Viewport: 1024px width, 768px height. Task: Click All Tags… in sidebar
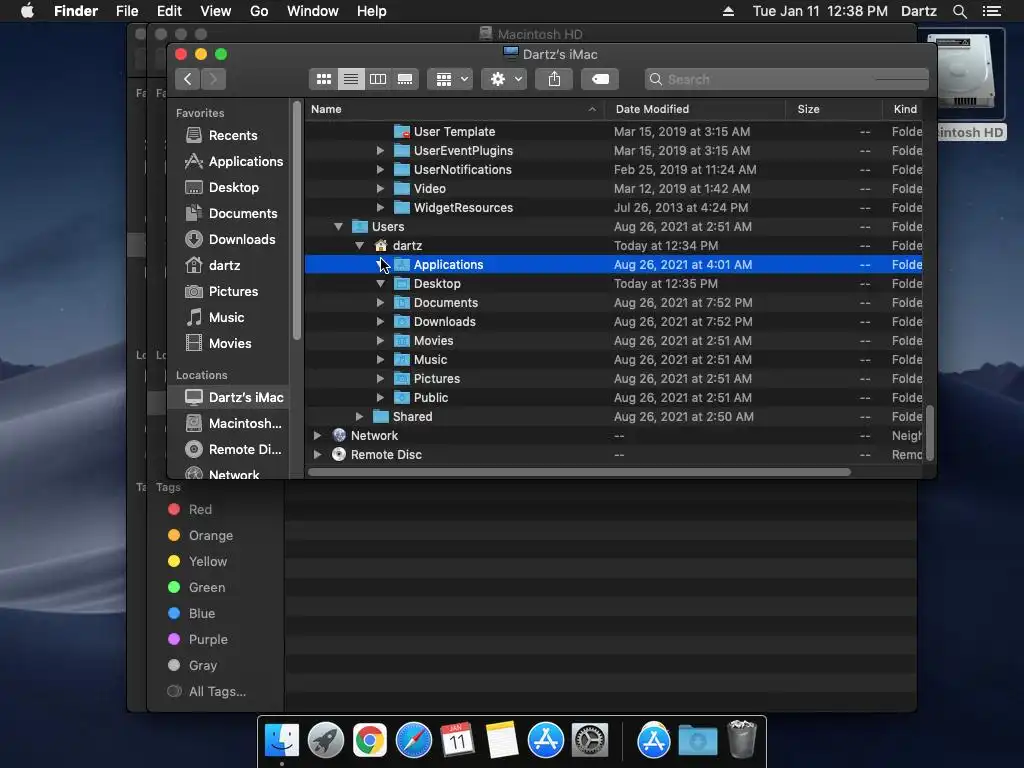pyautogui.click(x=207, y=692)
